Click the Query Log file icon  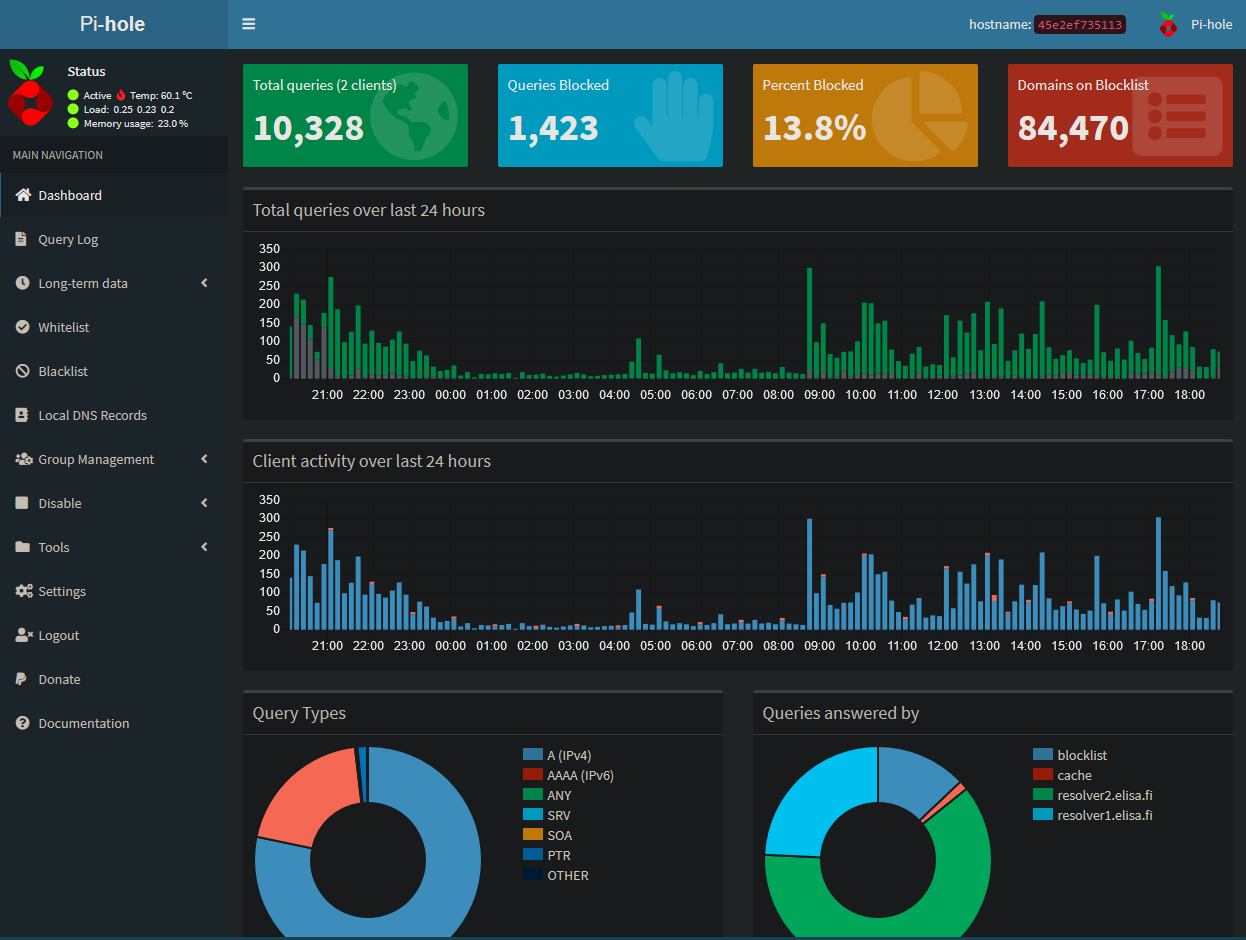[x=22, y=239]
